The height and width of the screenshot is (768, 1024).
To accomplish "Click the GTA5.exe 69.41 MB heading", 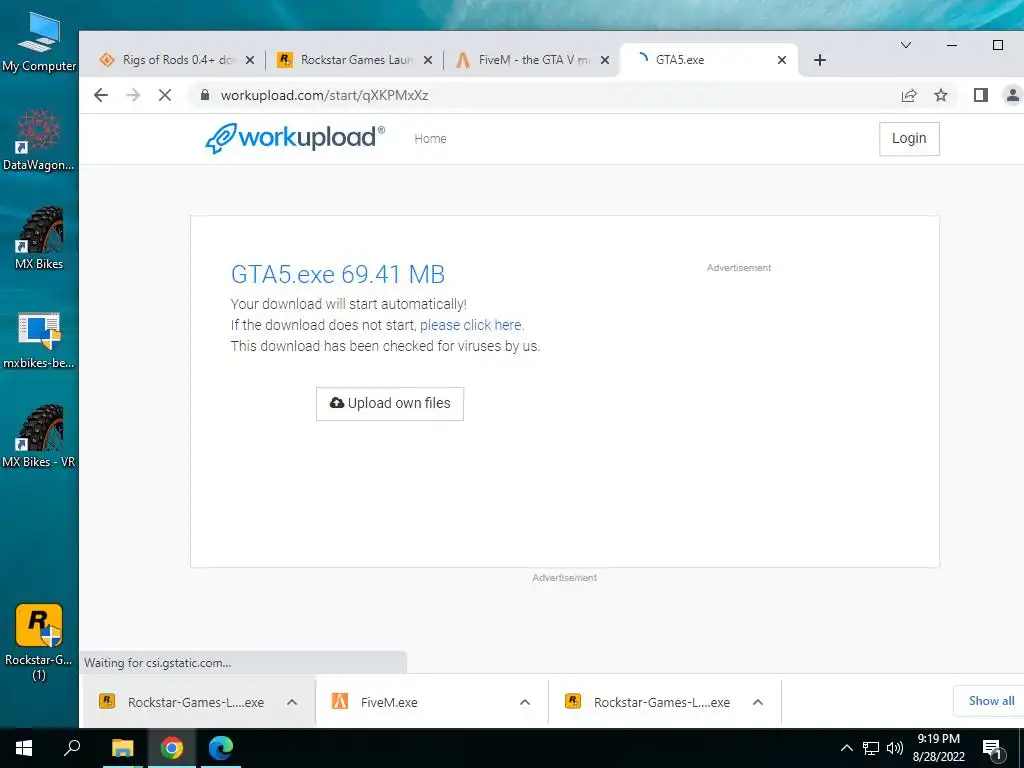I will click(x=338, y=274).
